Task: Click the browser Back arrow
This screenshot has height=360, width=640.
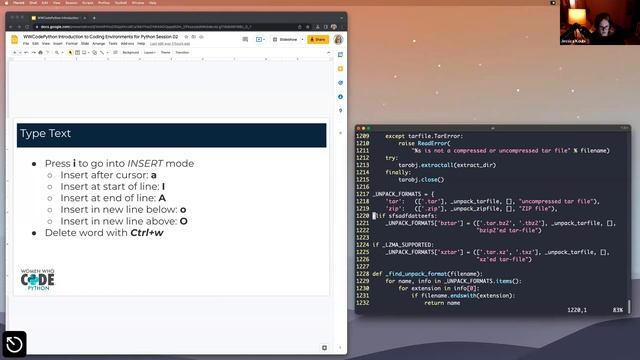Action: coord(11,27)
